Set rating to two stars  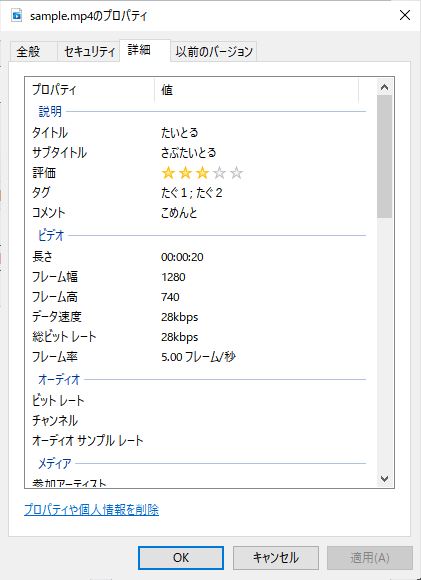click(x=185, y=173)
